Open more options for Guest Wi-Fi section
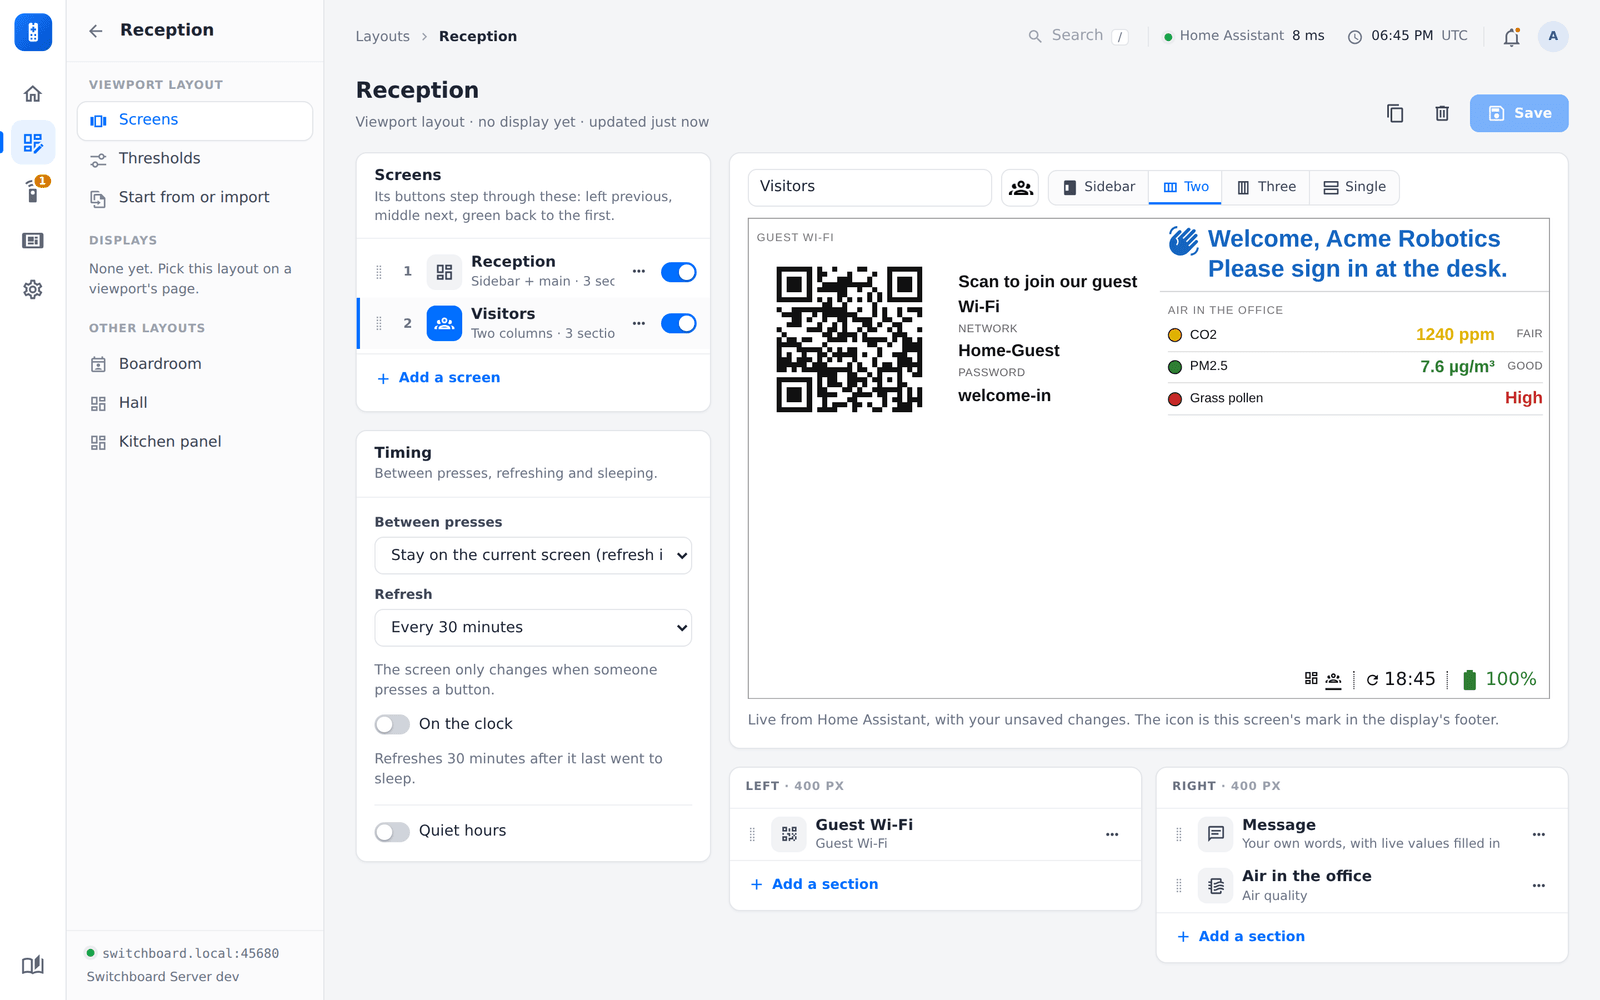 pyautogui.click(x=1112, y=834)
